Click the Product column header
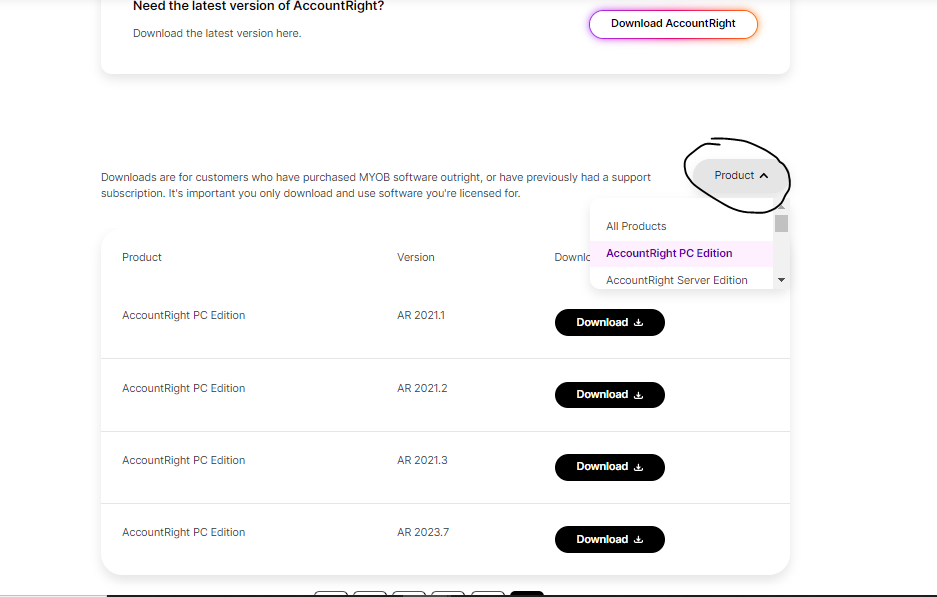Image resolution: width=937 pixels, height=597 pixels. 142,258
